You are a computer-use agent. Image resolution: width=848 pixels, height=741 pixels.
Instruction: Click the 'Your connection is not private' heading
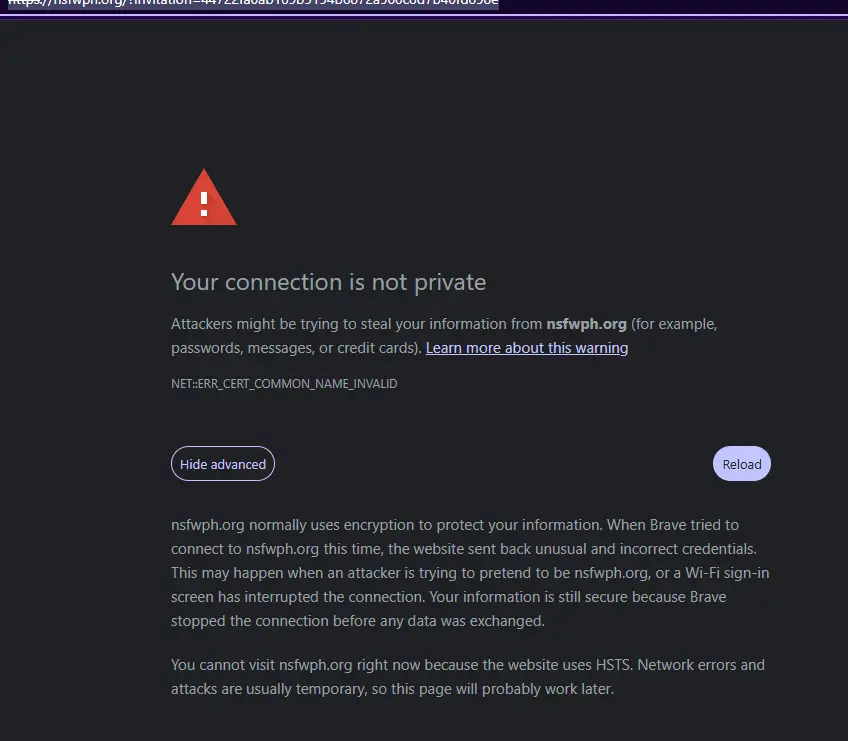pyautogui.click(x=328, y=282)
